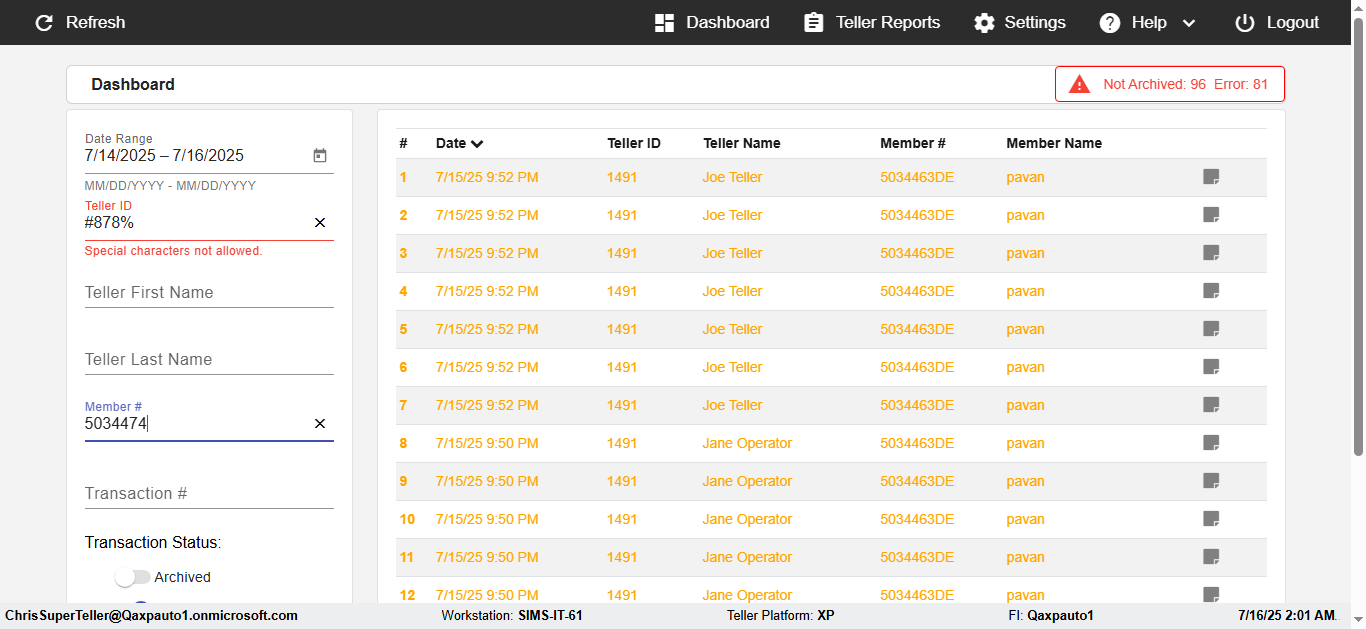Focus the Transaction # input field
Viewport: 1366px width, 629px height.
coord(209,494)
